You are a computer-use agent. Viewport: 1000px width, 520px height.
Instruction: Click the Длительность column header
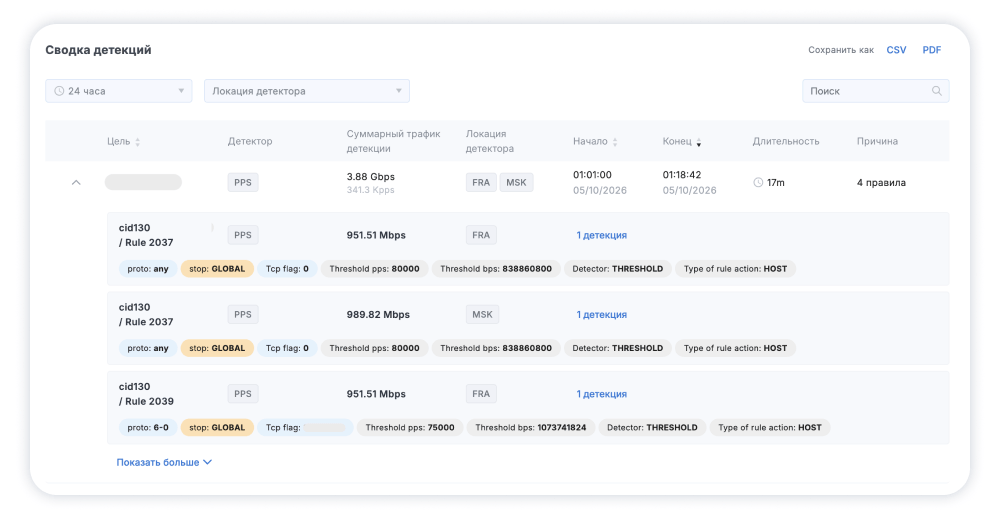pos(786,141)
